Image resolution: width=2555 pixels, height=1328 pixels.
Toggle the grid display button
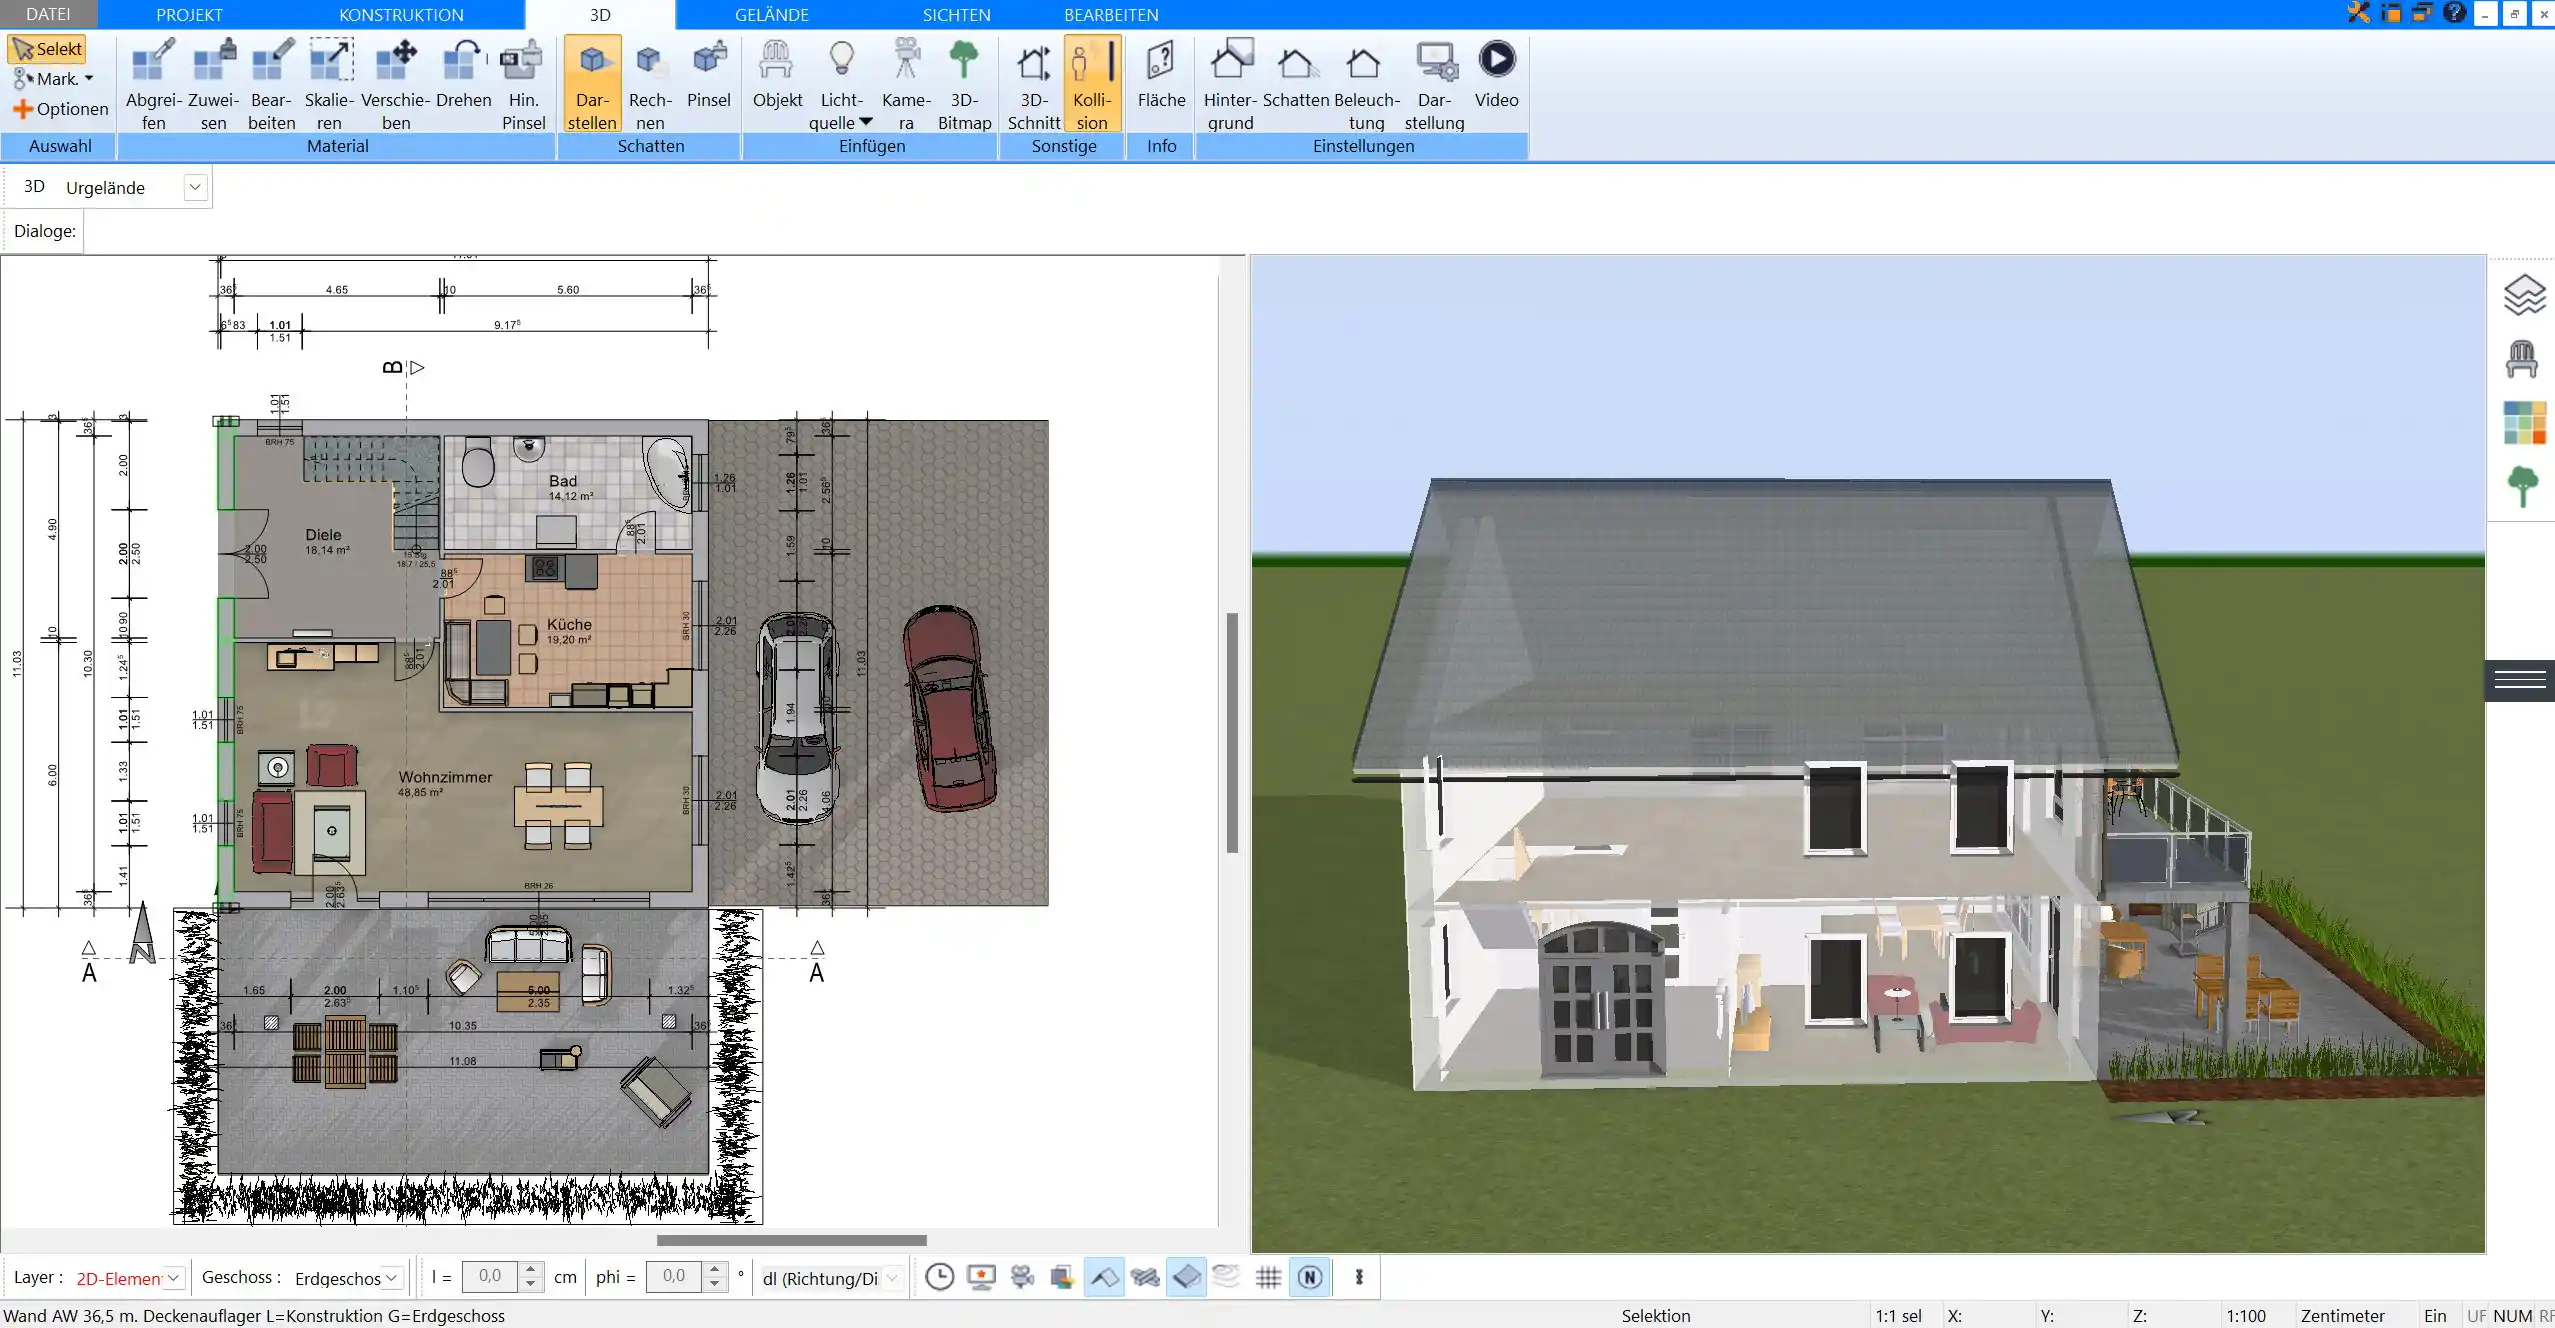pyautogui.click(x=1268, y=1277)
